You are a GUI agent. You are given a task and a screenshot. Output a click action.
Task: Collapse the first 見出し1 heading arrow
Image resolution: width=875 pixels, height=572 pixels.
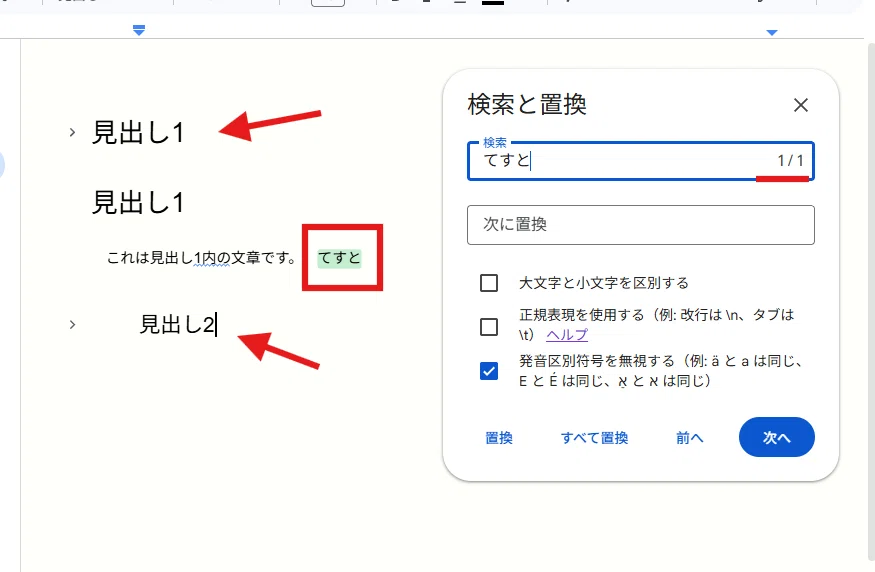[72, 132]
